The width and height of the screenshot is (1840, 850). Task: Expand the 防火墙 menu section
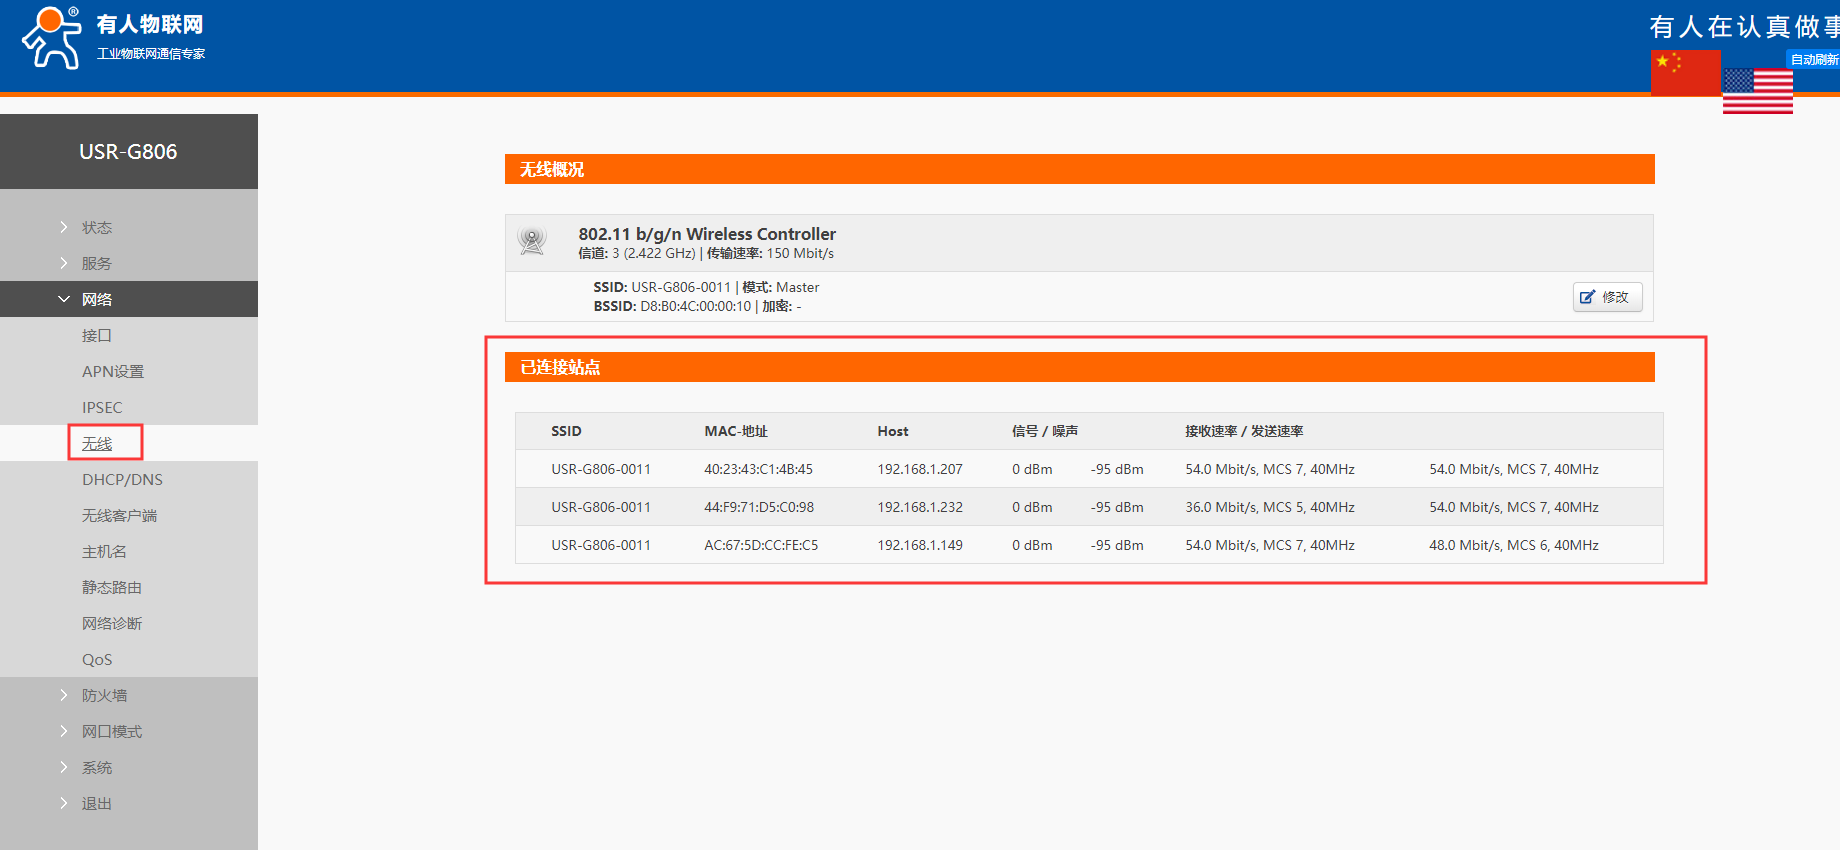pos(104,695)
